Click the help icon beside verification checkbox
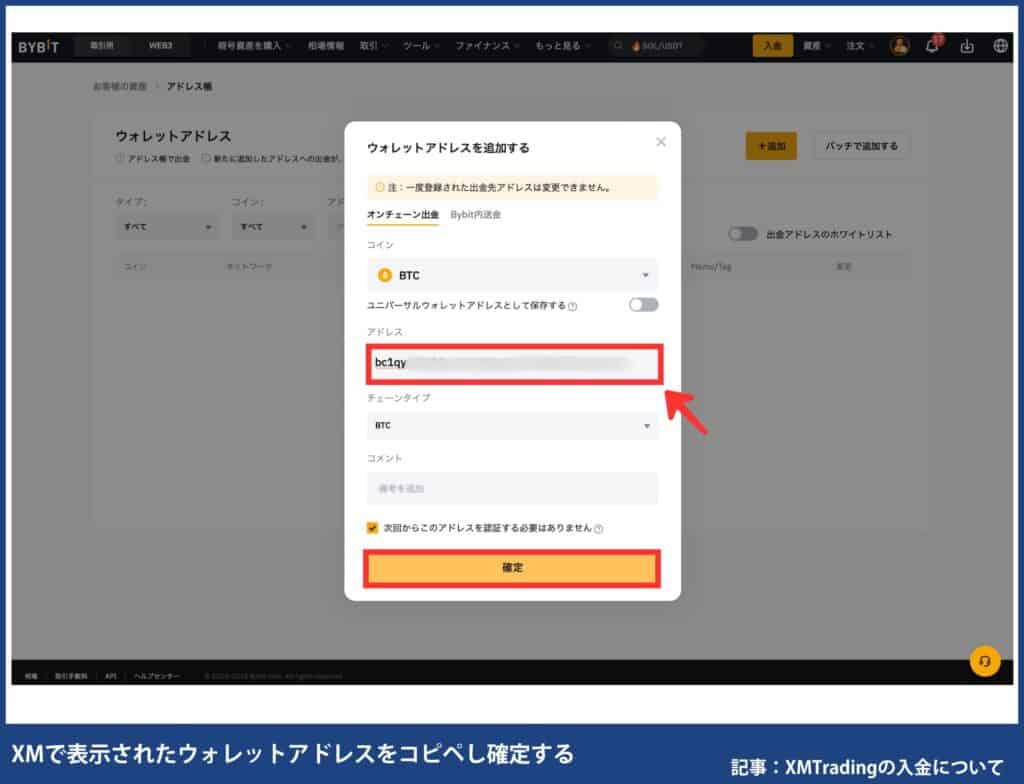The height and width of the screenshot is (784, 1024). [599, 529]
